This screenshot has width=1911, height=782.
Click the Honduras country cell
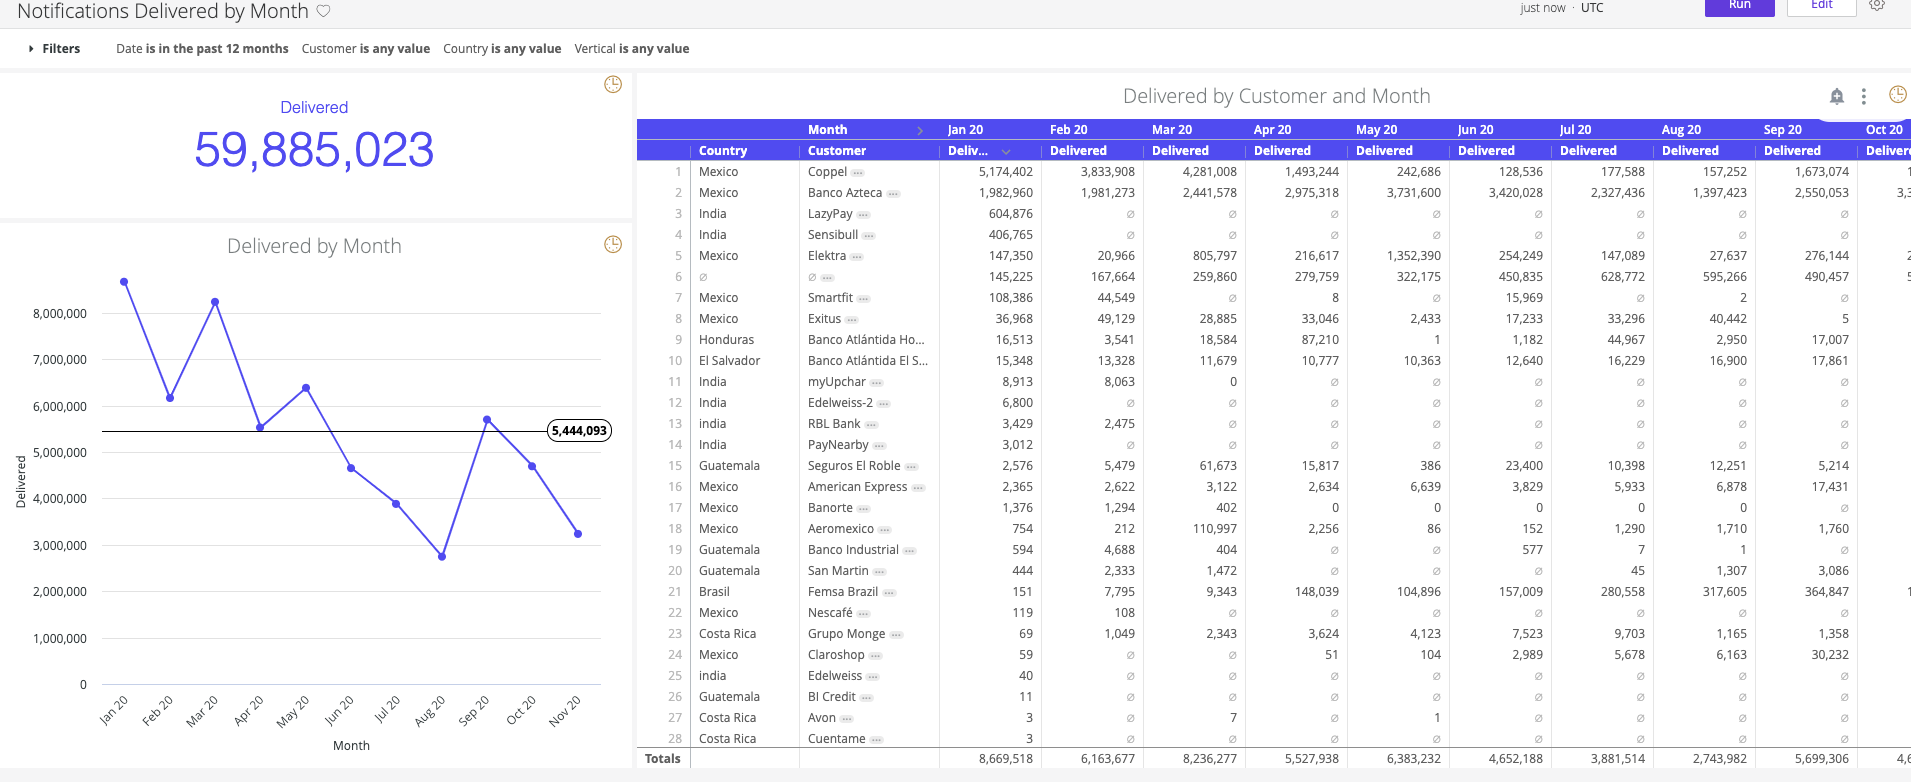click(727, 340)
